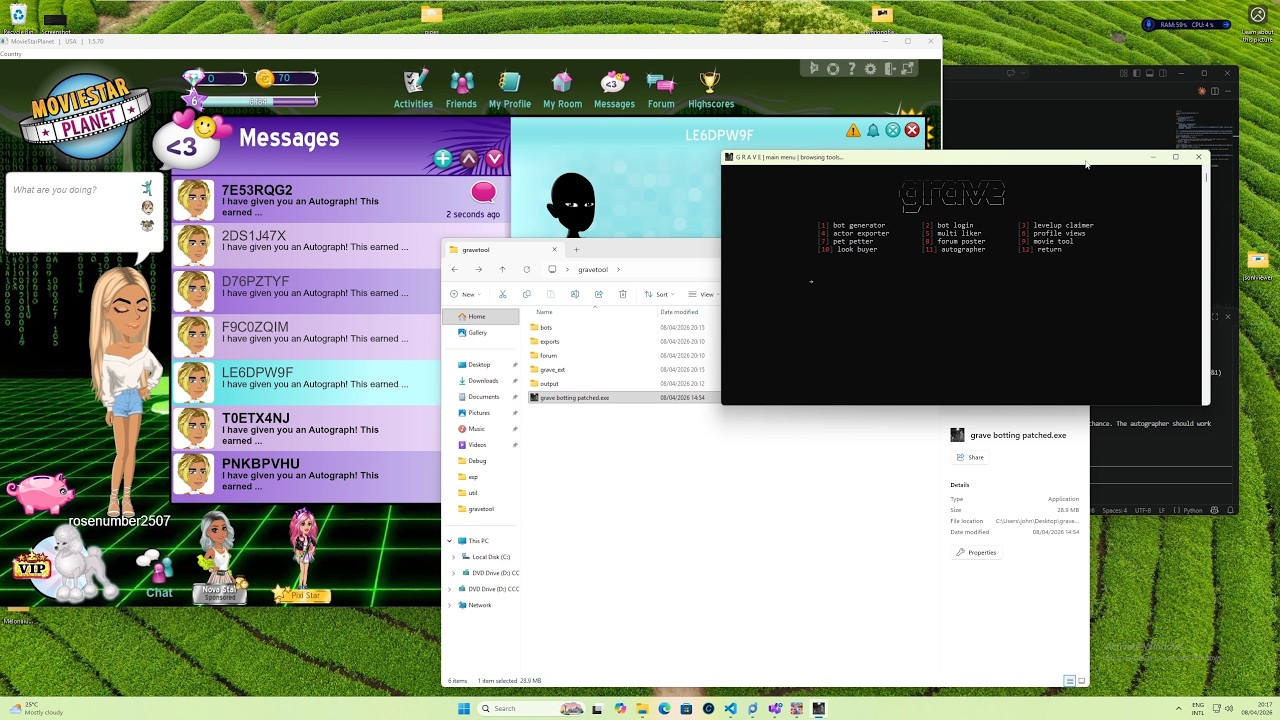Click Share button in details pane
The height and width of the screenshot is (720, 1280).
pos(969,457)
